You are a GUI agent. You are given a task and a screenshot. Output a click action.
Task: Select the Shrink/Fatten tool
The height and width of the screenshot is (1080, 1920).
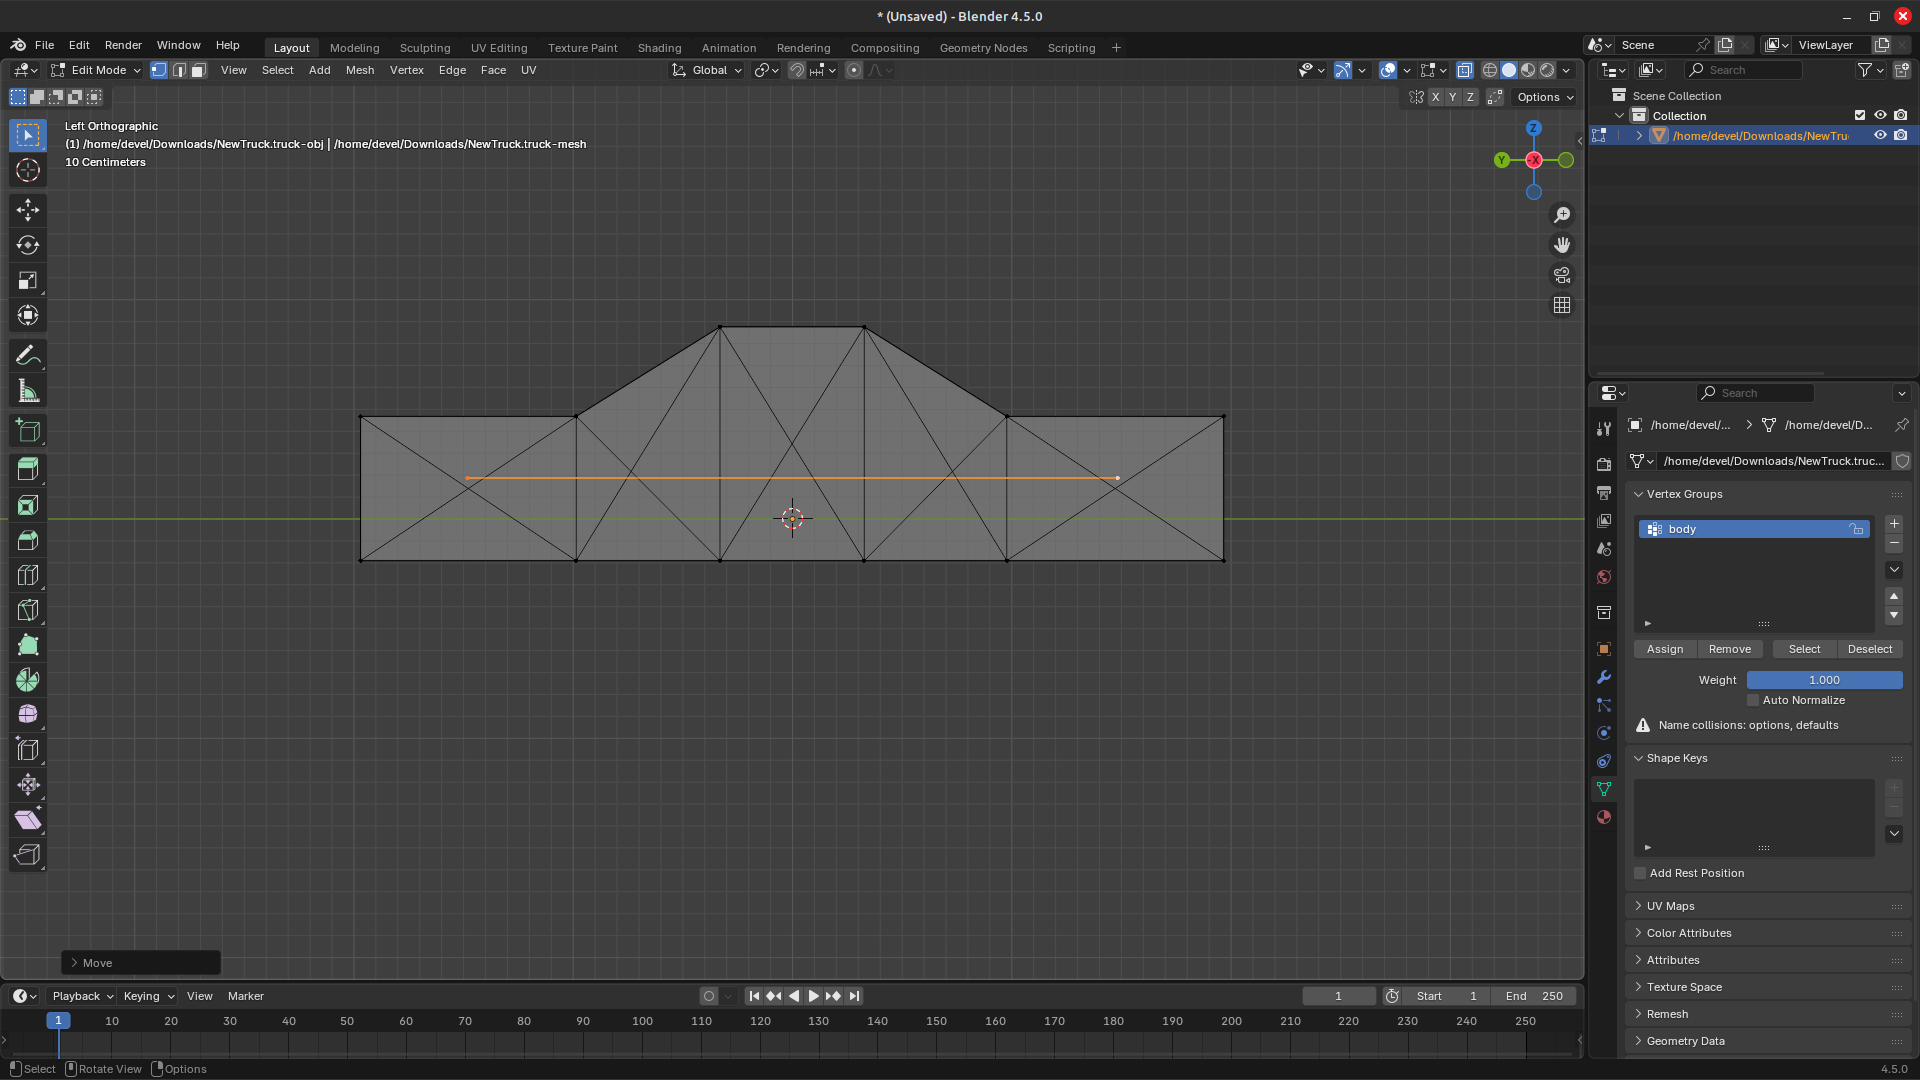[x=28, y=785]
